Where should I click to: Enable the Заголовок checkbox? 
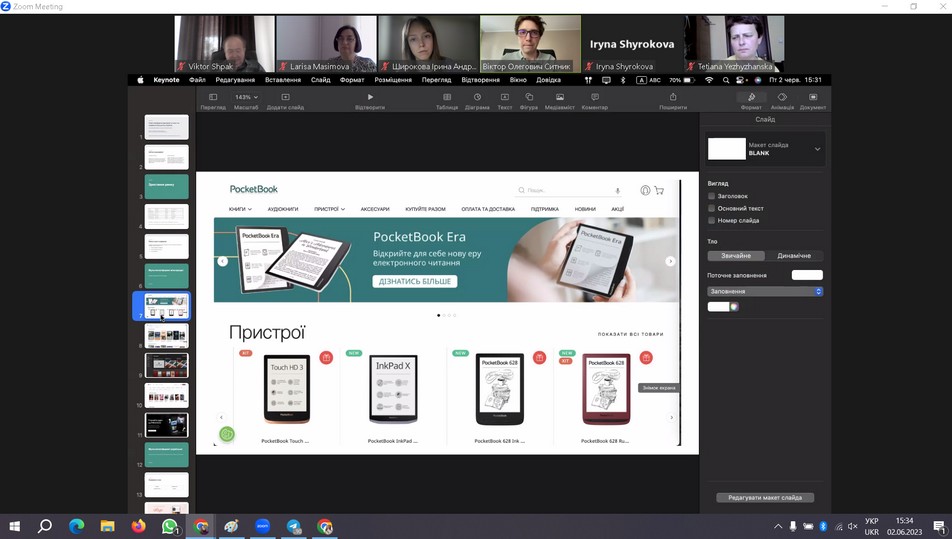tap(712, 196)
